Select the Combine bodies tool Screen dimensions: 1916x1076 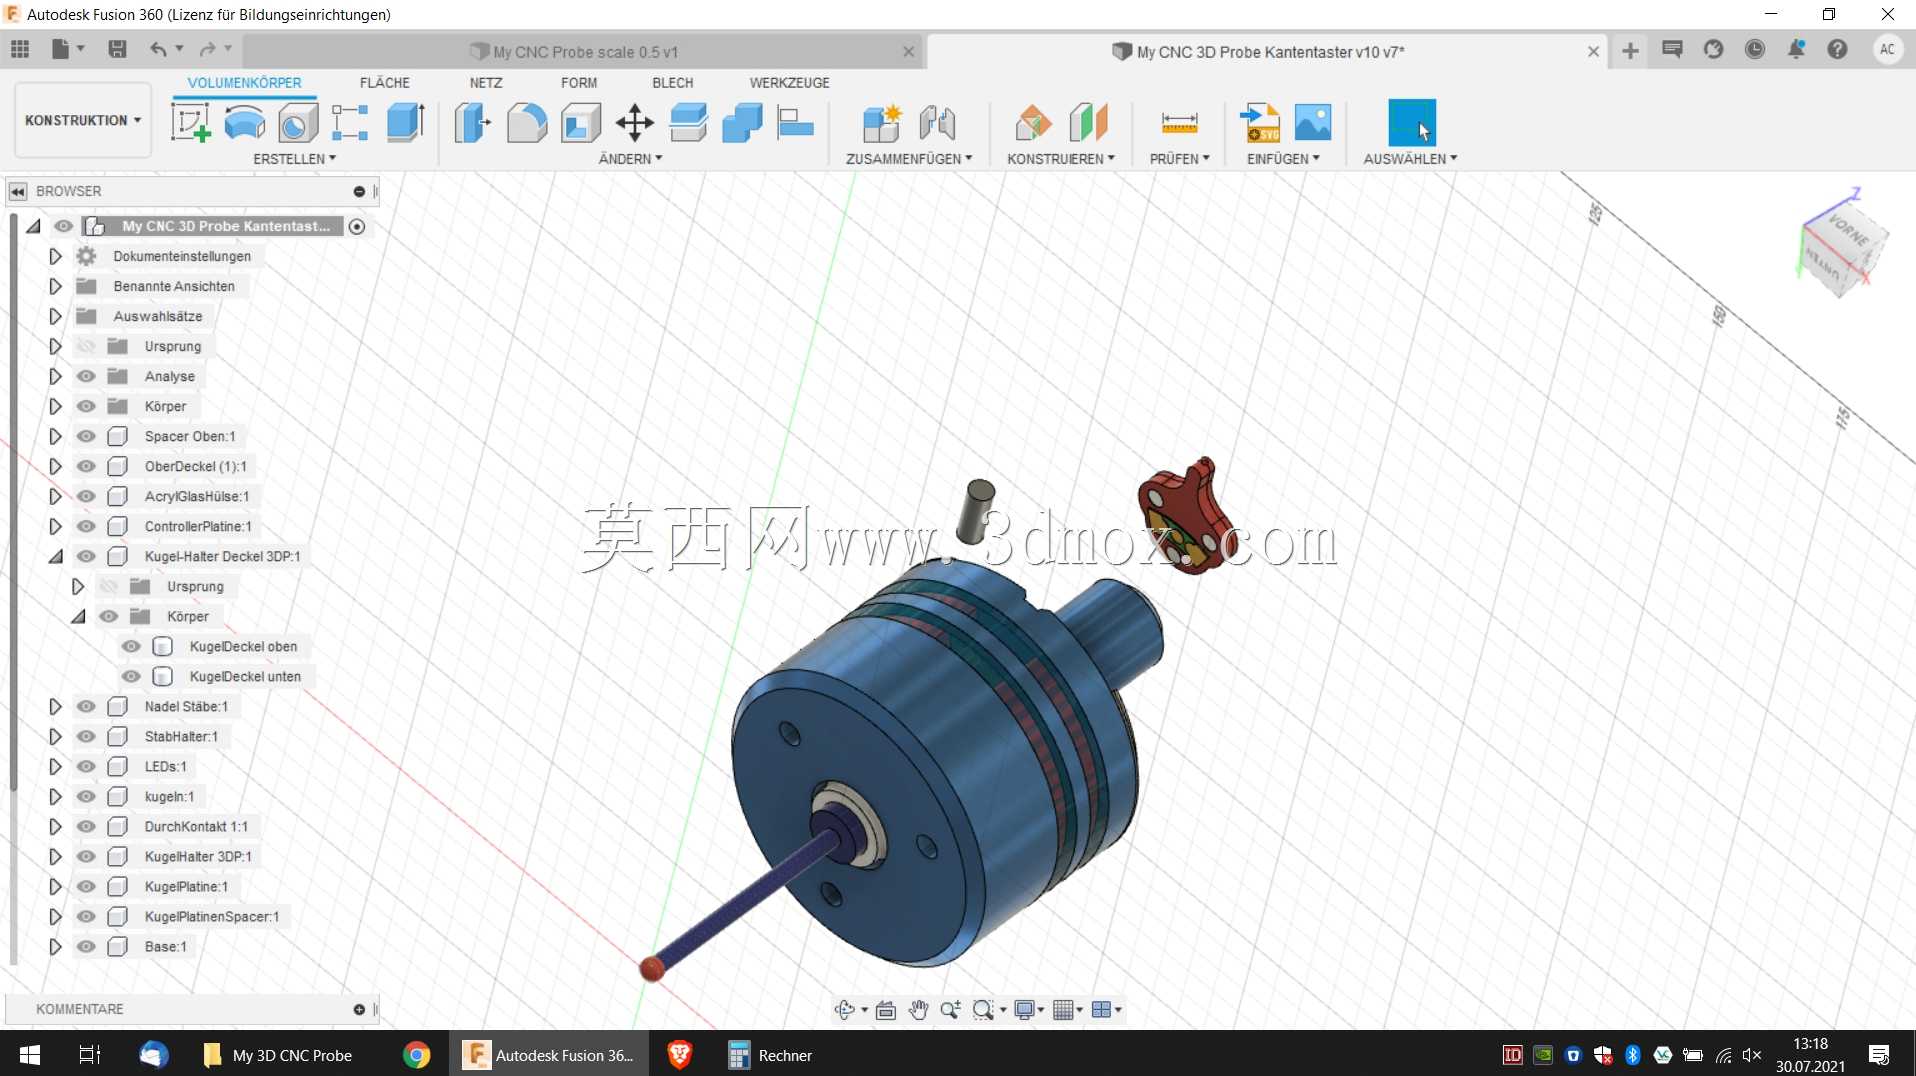point(742,123)
